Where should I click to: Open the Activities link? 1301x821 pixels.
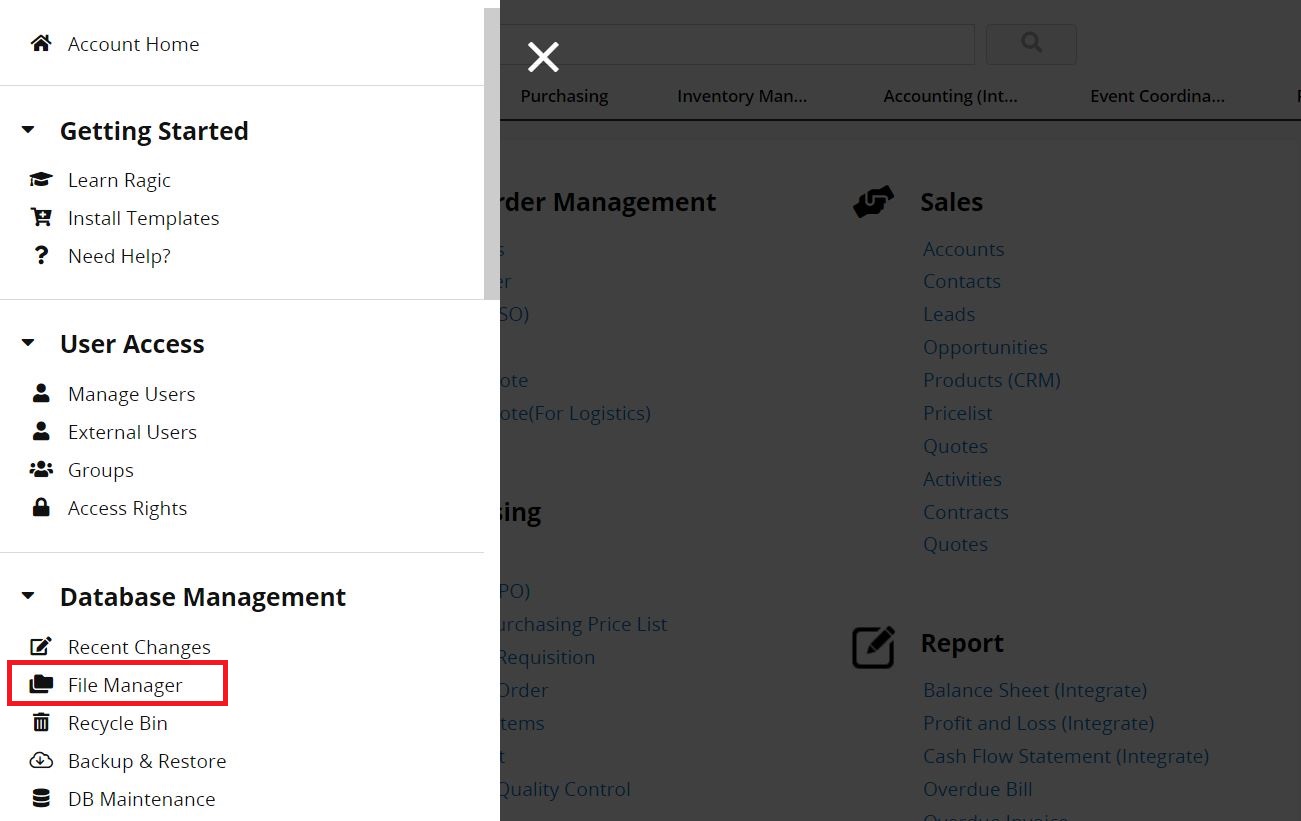click(x=962, y=479)
